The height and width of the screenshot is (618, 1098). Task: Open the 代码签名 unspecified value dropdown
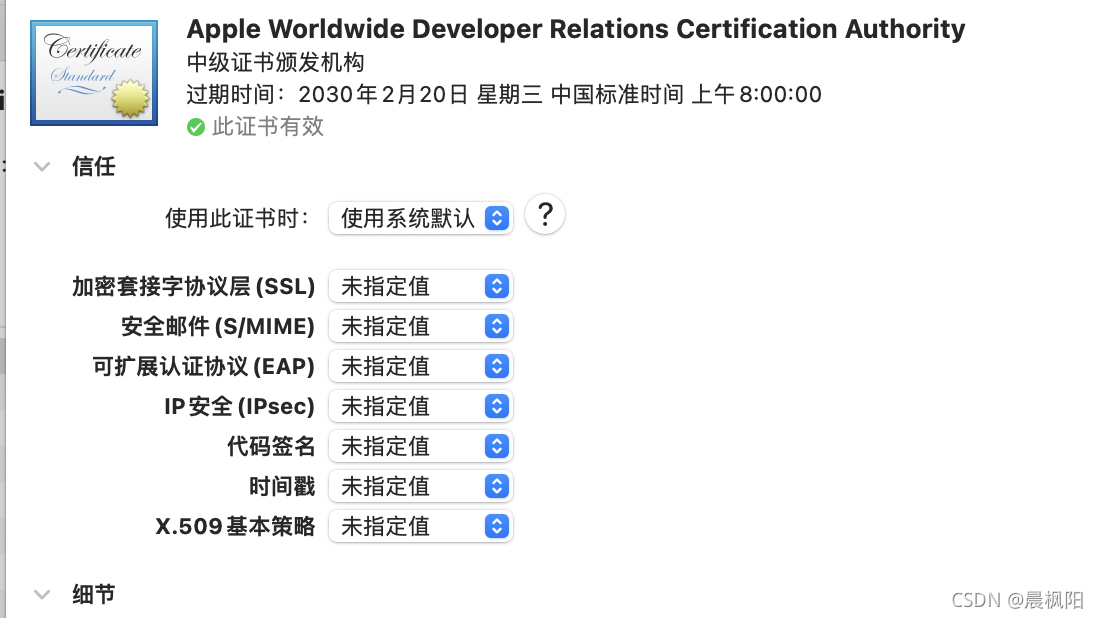[x=420, y=446]
